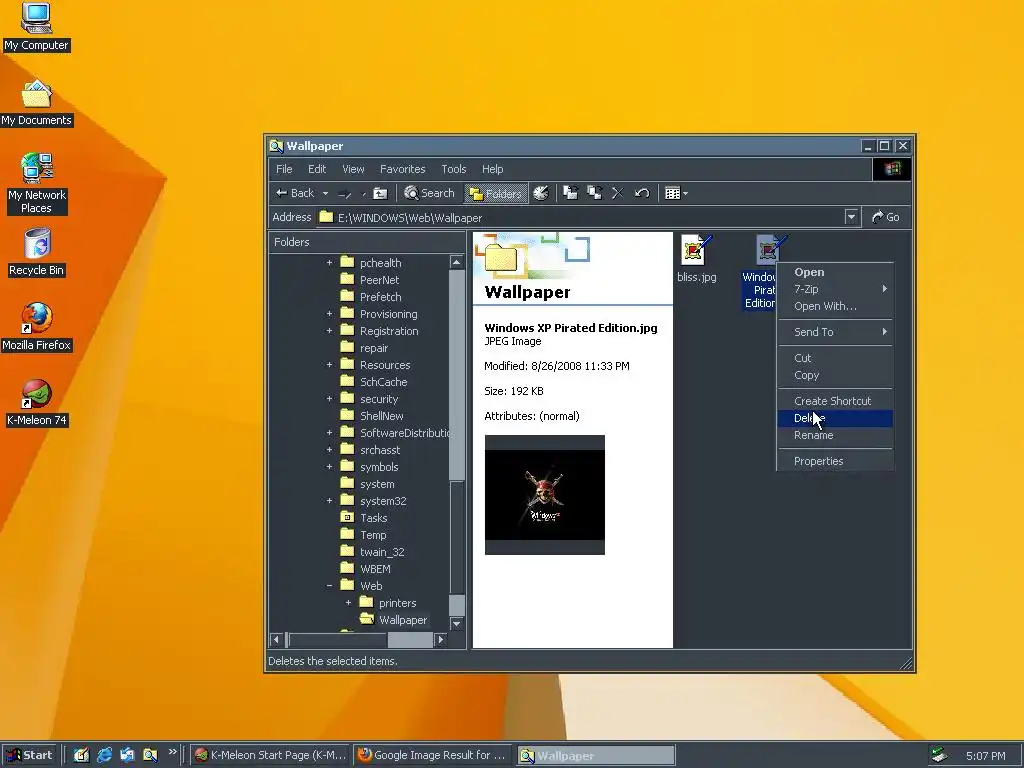Open Mozilla Firefox desktop shortcut
The height and width of the screenshot is (768, 1024).
[36, 328]
